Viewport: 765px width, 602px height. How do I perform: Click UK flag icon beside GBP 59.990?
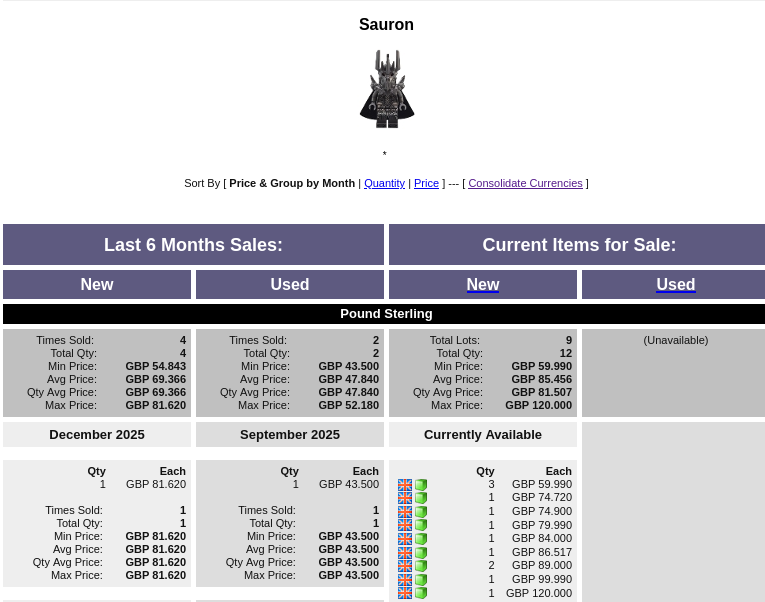pyautogui.click(x=404, y=484)
